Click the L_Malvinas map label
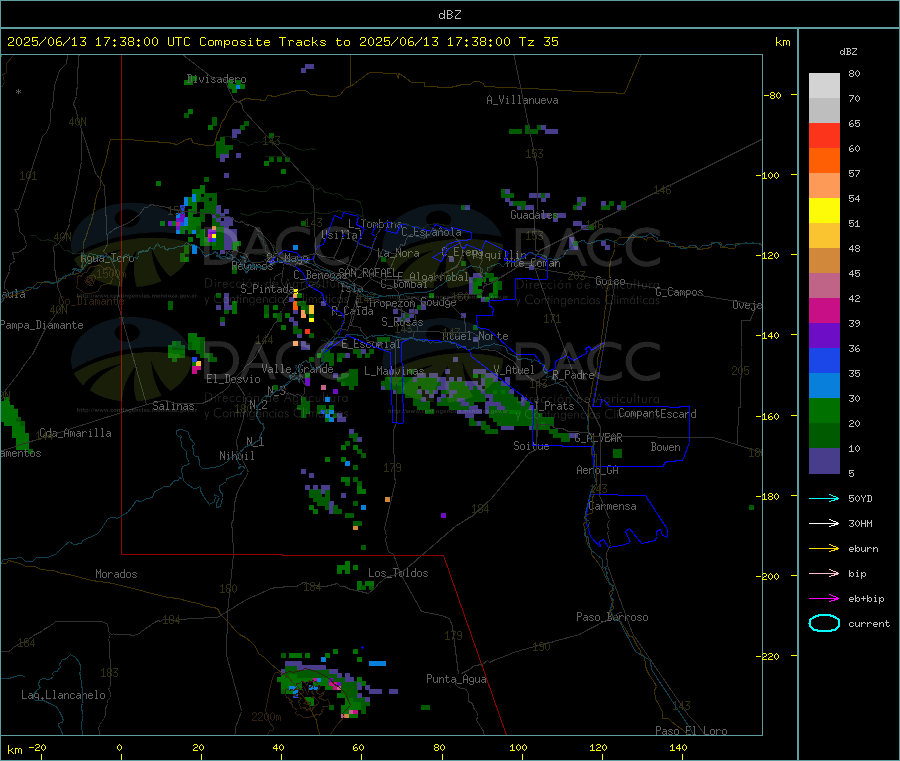The width and height of the screenshot is (900, 761). point(394,371)
